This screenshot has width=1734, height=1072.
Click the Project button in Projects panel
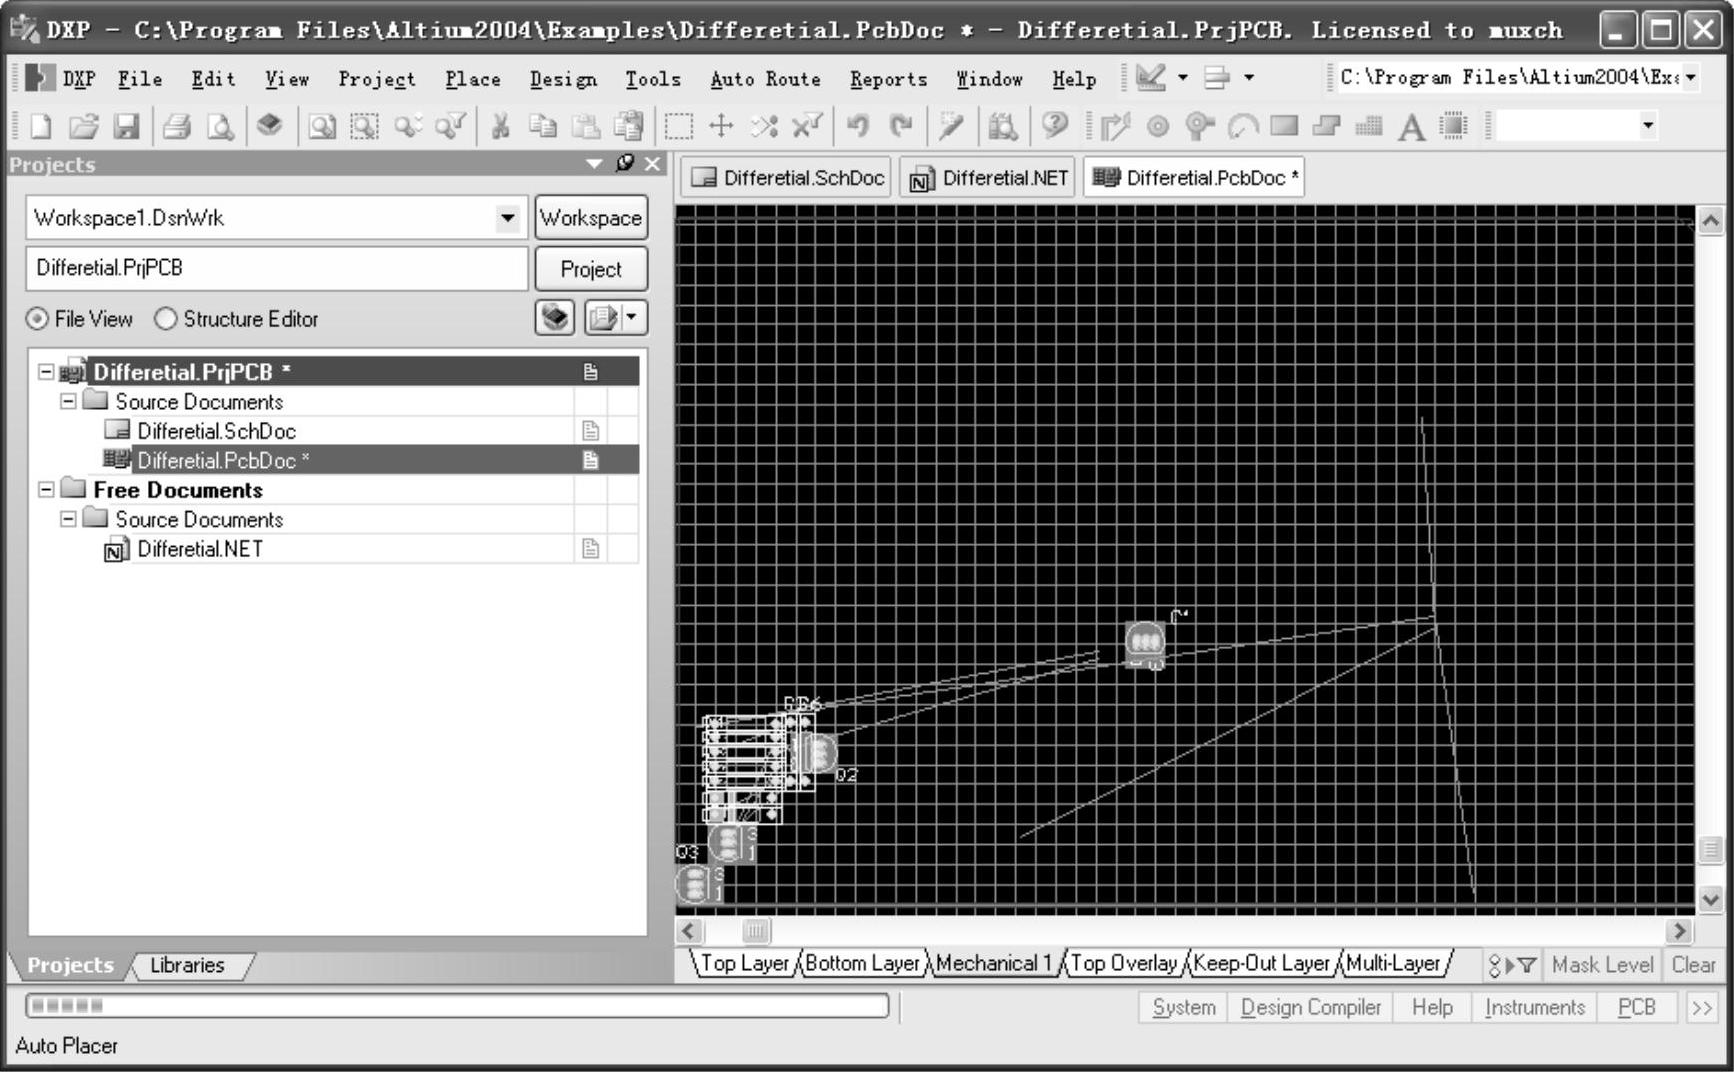(x=591, y=269)
